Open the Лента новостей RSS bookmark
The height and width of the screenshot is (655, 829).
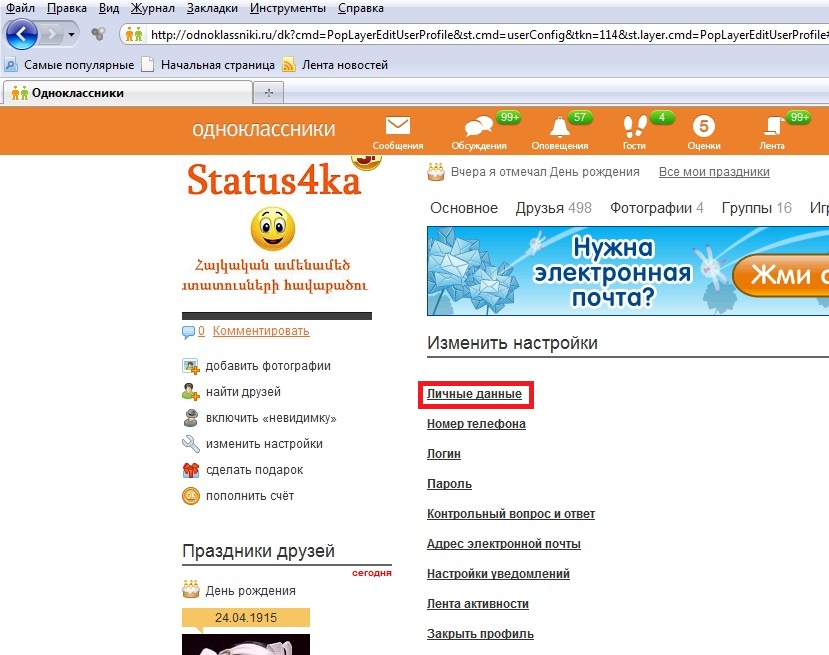[x=335, y=65]
